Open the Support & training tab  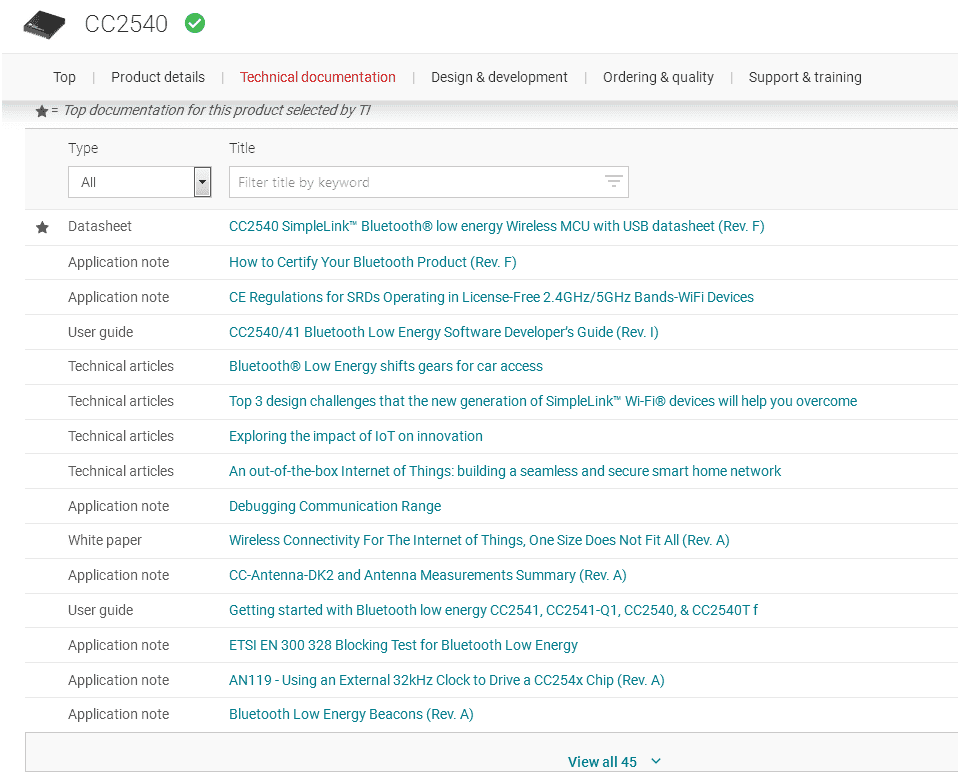point(805,77)
